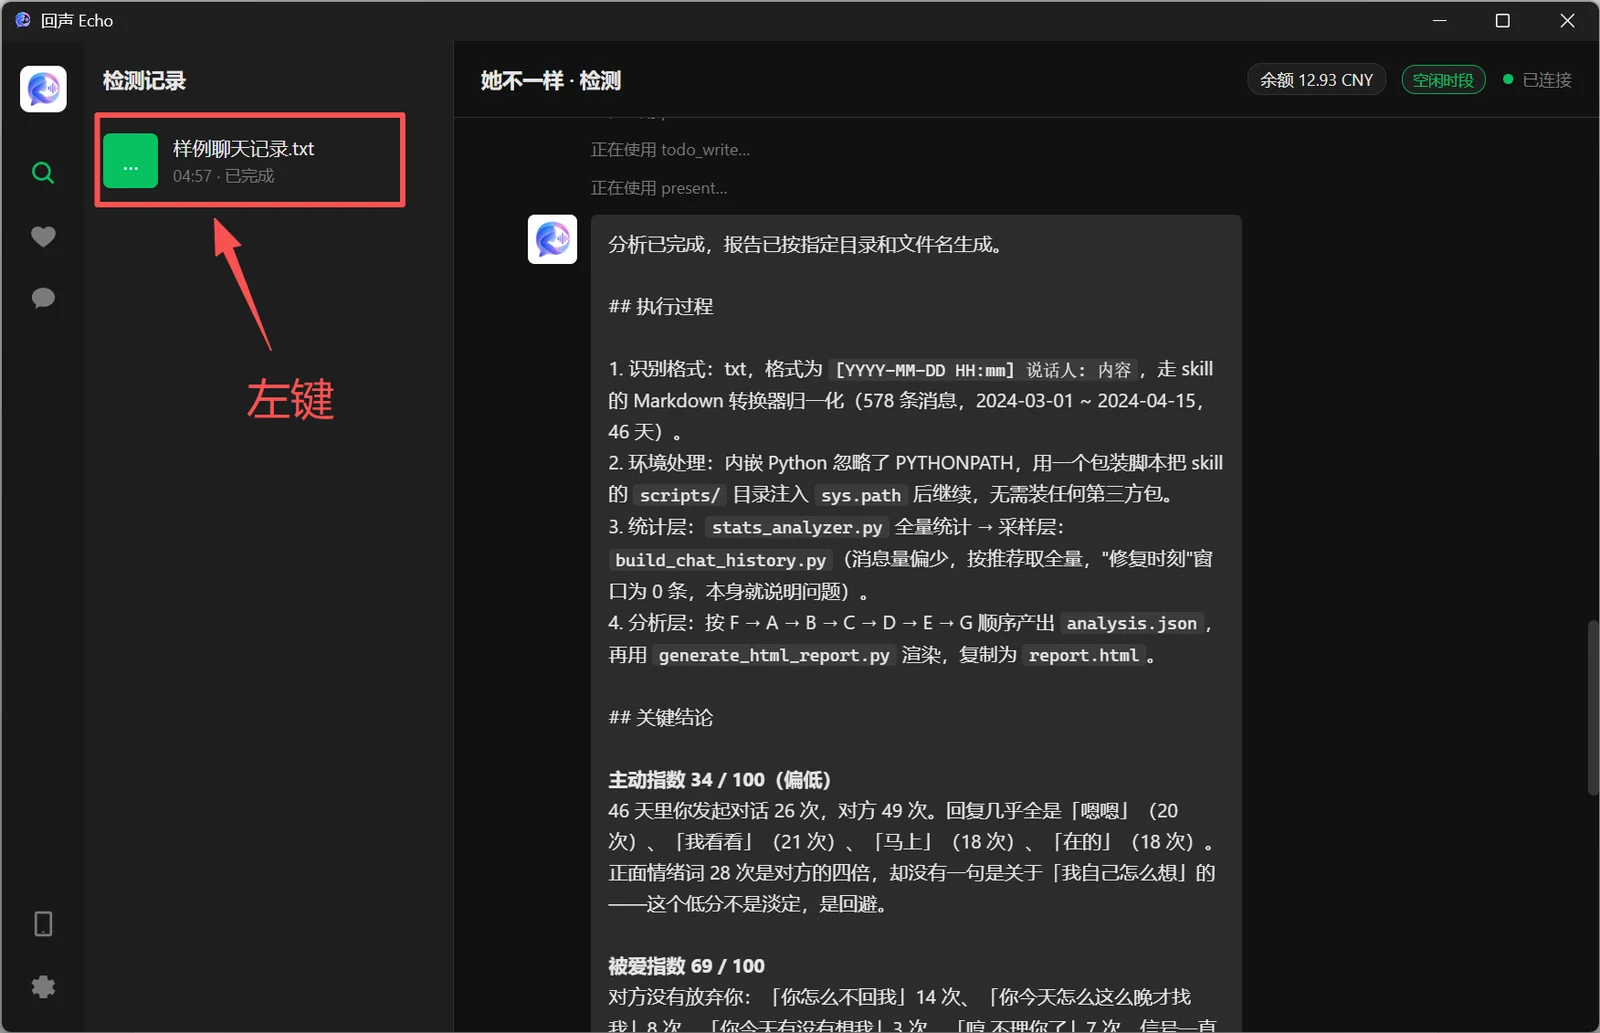Viewport: 1600px width, 1033px height.
Task: Minimize the Echo window
Action: coord(1440,20)
